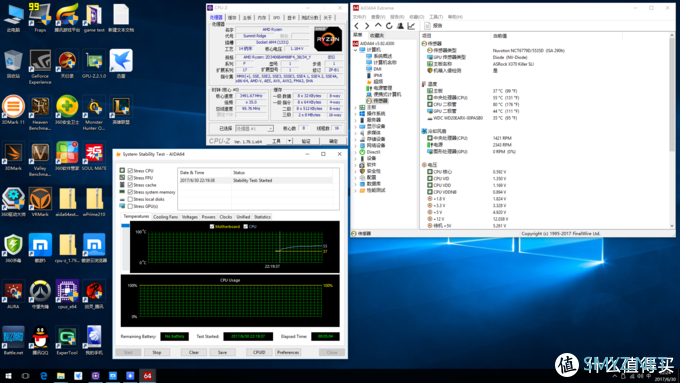Screen dimensions: 680x383
Task: Go up one level in AIDA64 toolbar
Action: (378, 26)
